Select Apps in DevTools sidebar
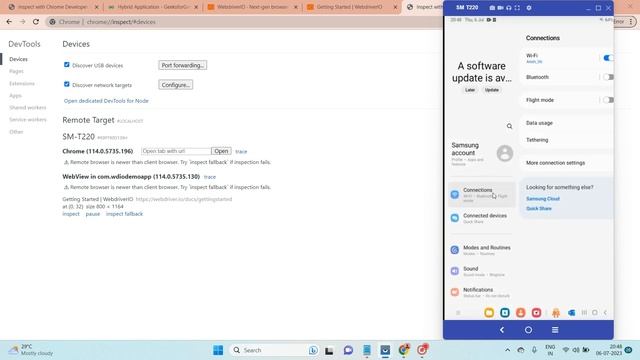 (15, 96)
